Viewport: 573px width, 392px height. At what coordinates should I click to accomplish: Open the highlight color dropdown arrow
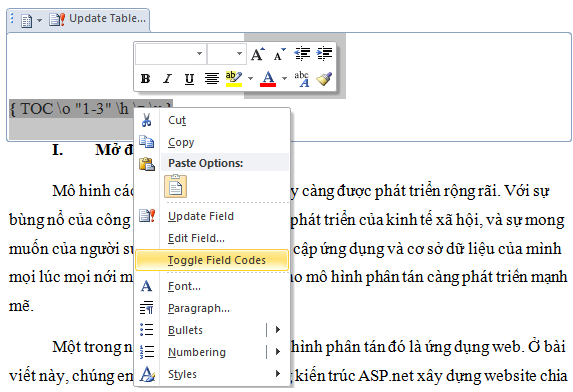tap(250, 78)
